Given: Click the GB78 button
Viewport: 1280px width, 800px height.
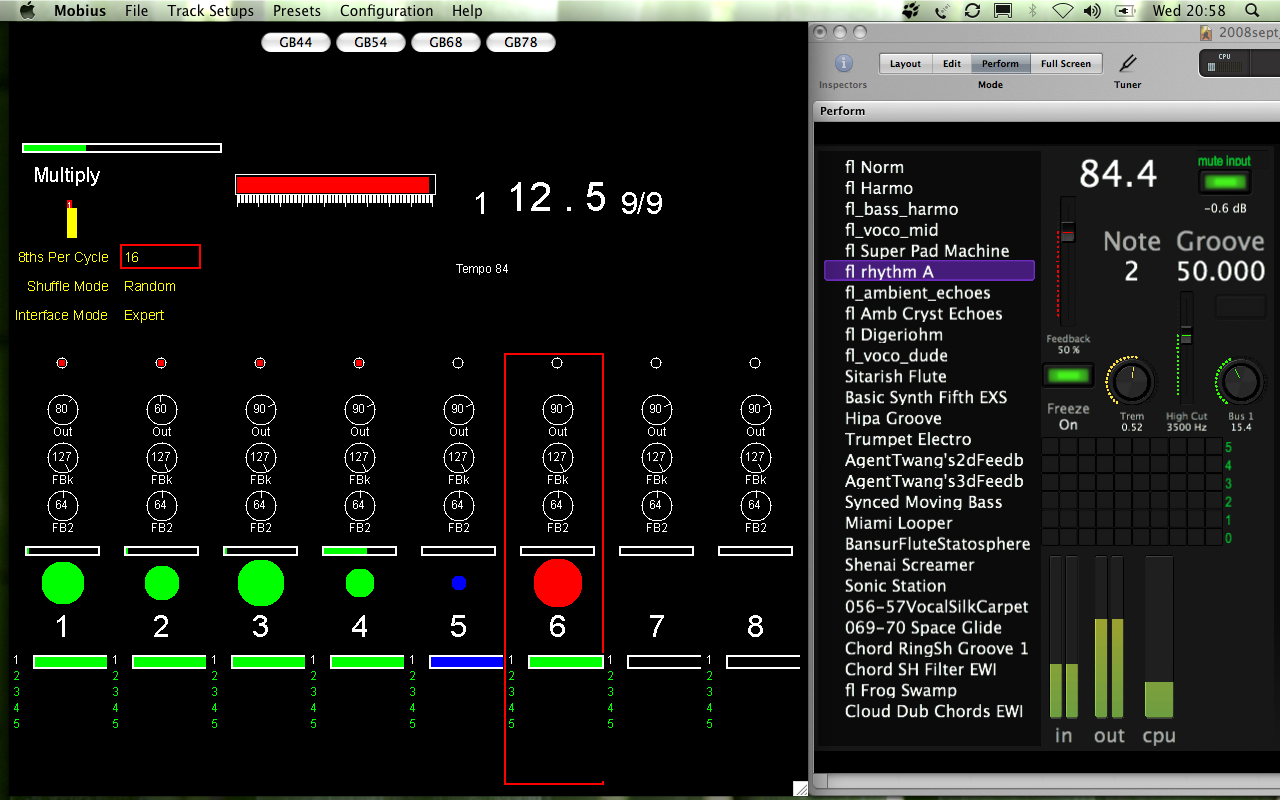Looking at the screenshot, I should pyautogui.click(x=520, y=42).
